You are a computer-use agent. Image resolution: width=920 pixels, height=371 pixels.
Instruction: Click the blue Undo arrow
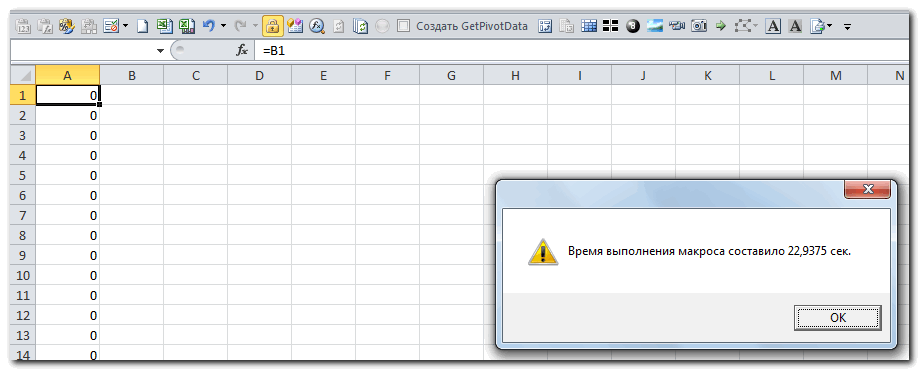208,26
